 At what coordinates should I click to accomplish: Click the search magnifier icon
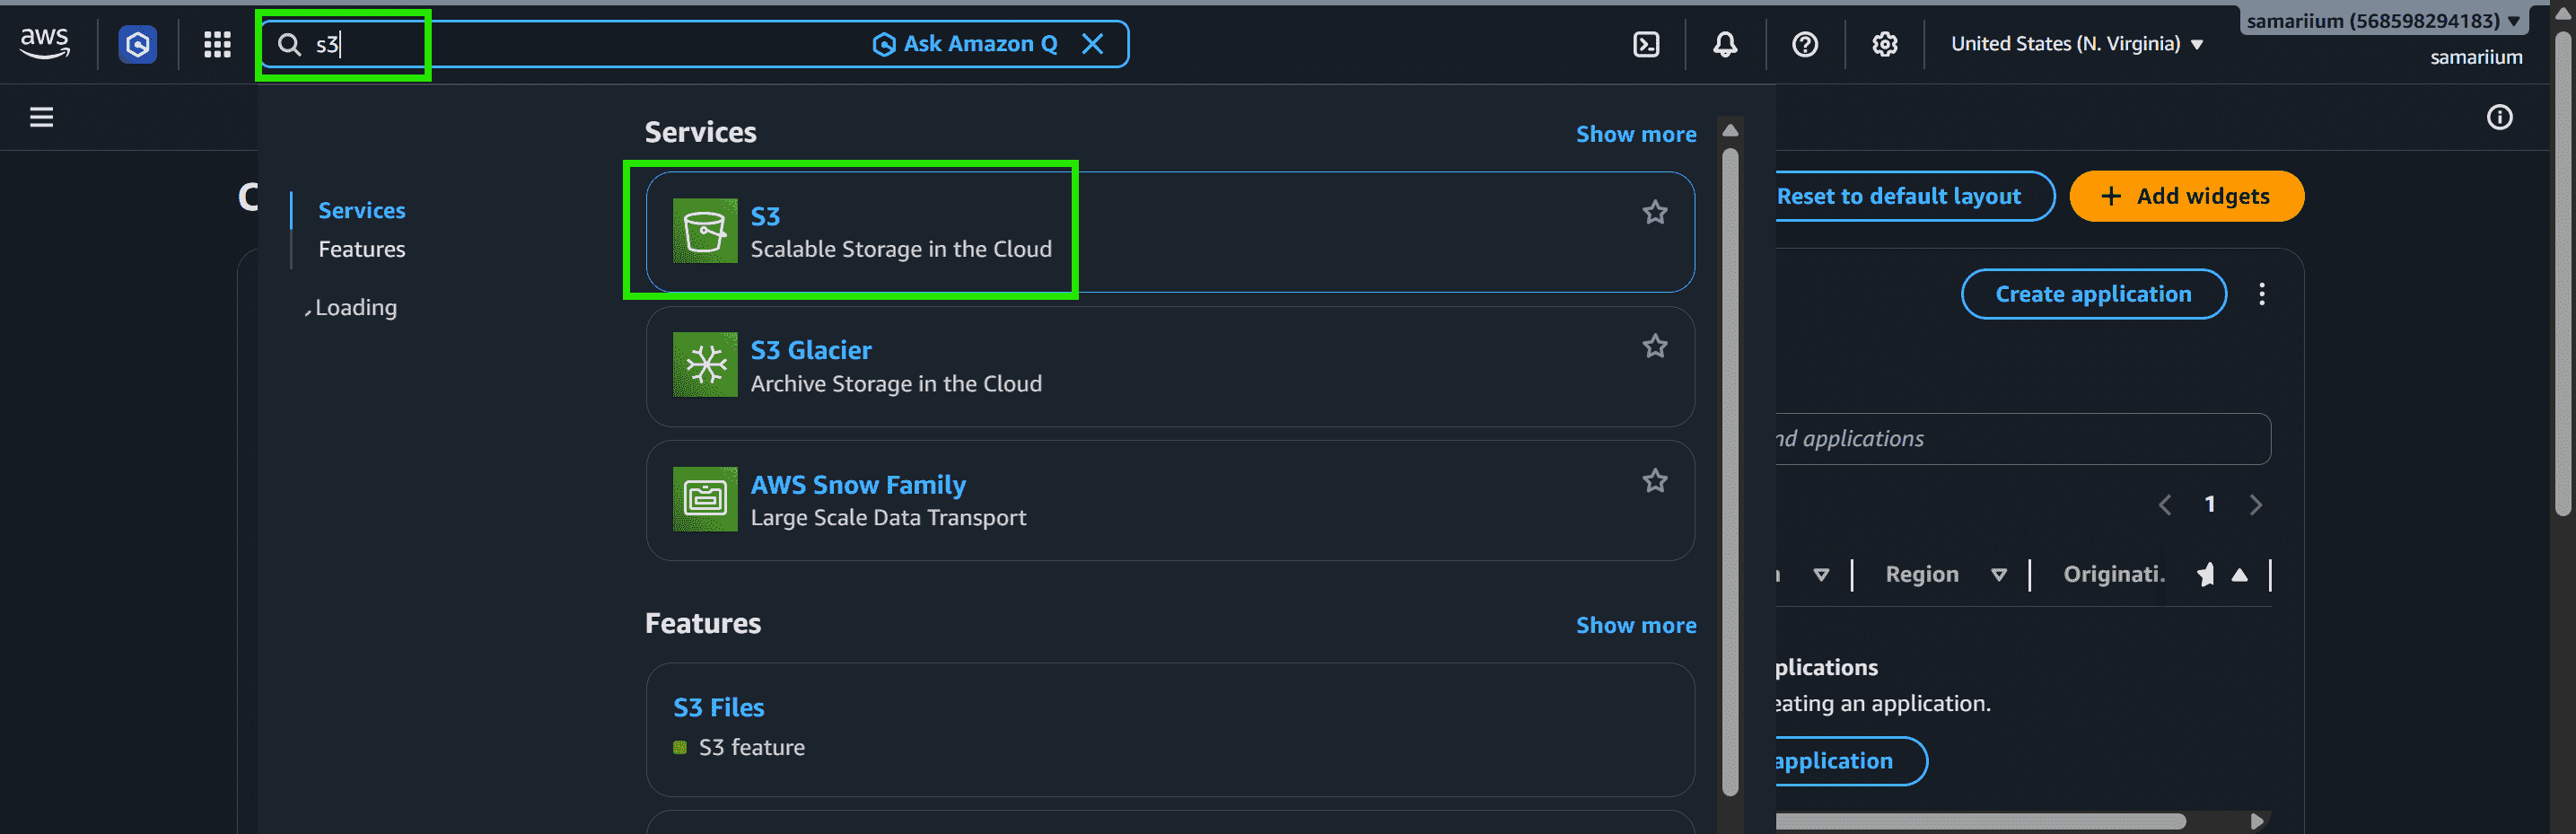pyautogui.click(x=289, y=44)
